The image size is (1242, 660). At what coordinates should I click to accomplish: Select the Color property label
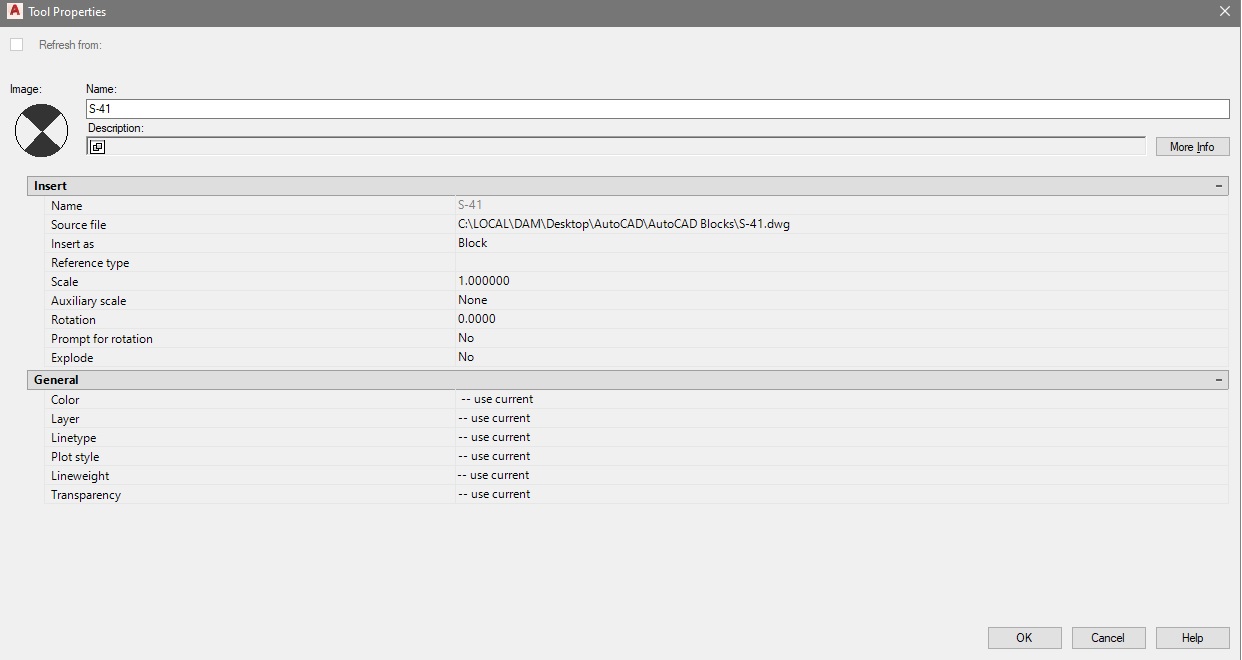[65, 400]
